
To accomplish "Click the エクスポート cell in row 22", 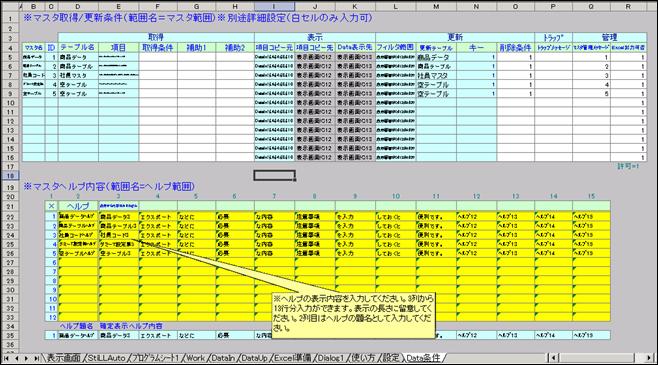I will 158,217.
